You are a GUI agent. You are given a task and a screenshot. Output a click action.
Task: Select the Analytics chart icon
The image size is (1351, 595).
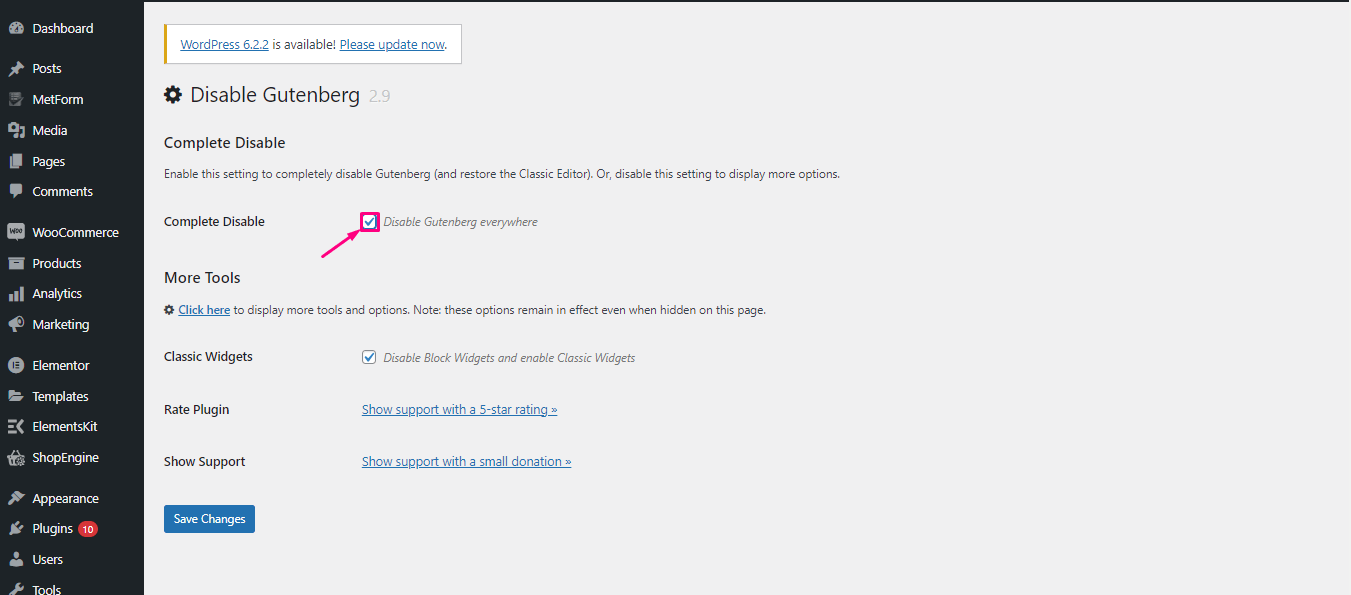tap(17, 293)
